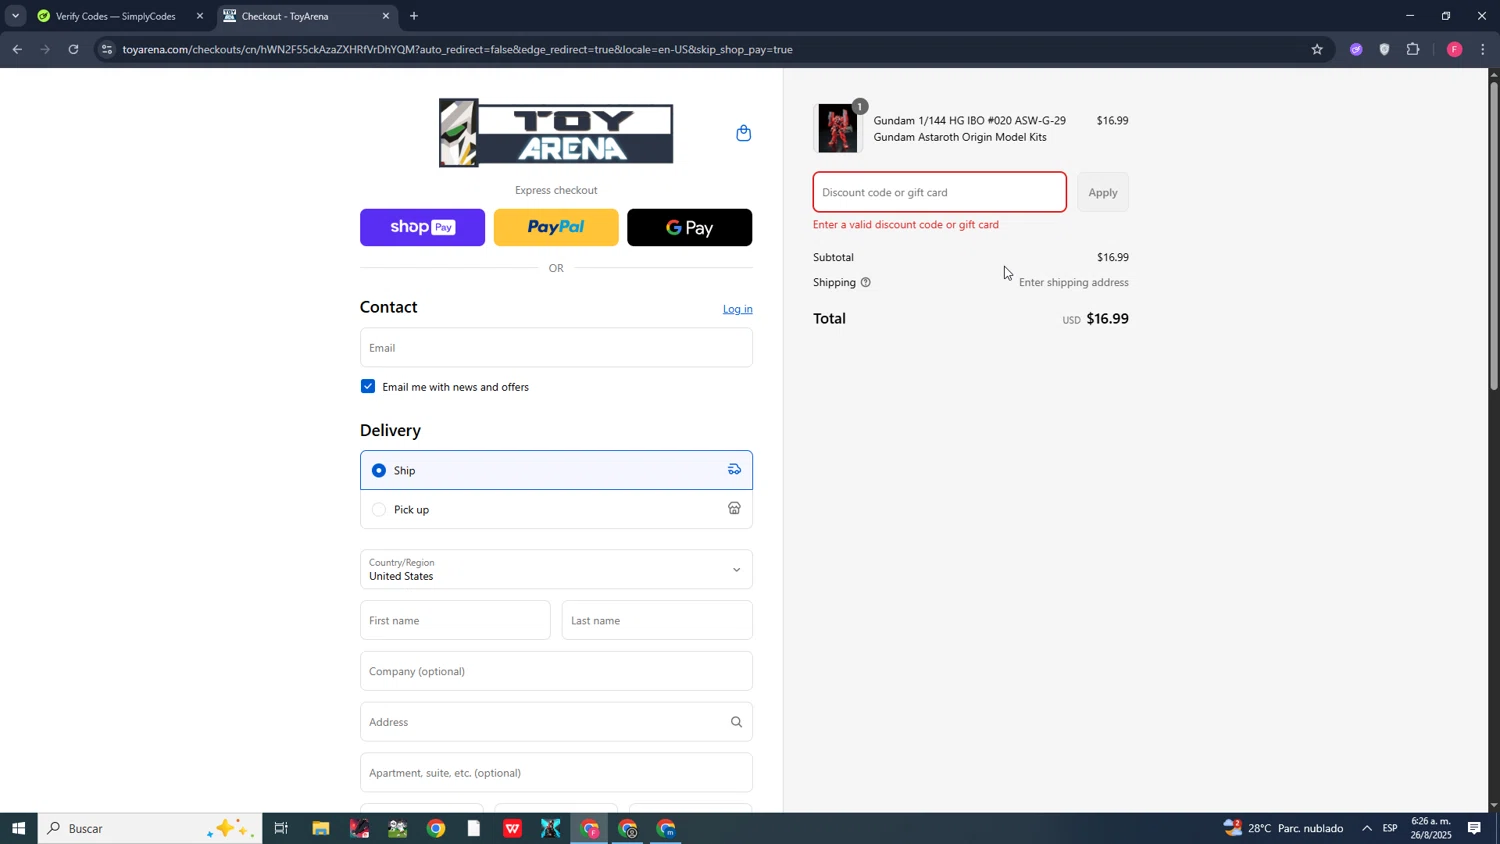1500x844 pixels.
Task: Open the shield extension icon
Action: click(x=1385, y=49)
